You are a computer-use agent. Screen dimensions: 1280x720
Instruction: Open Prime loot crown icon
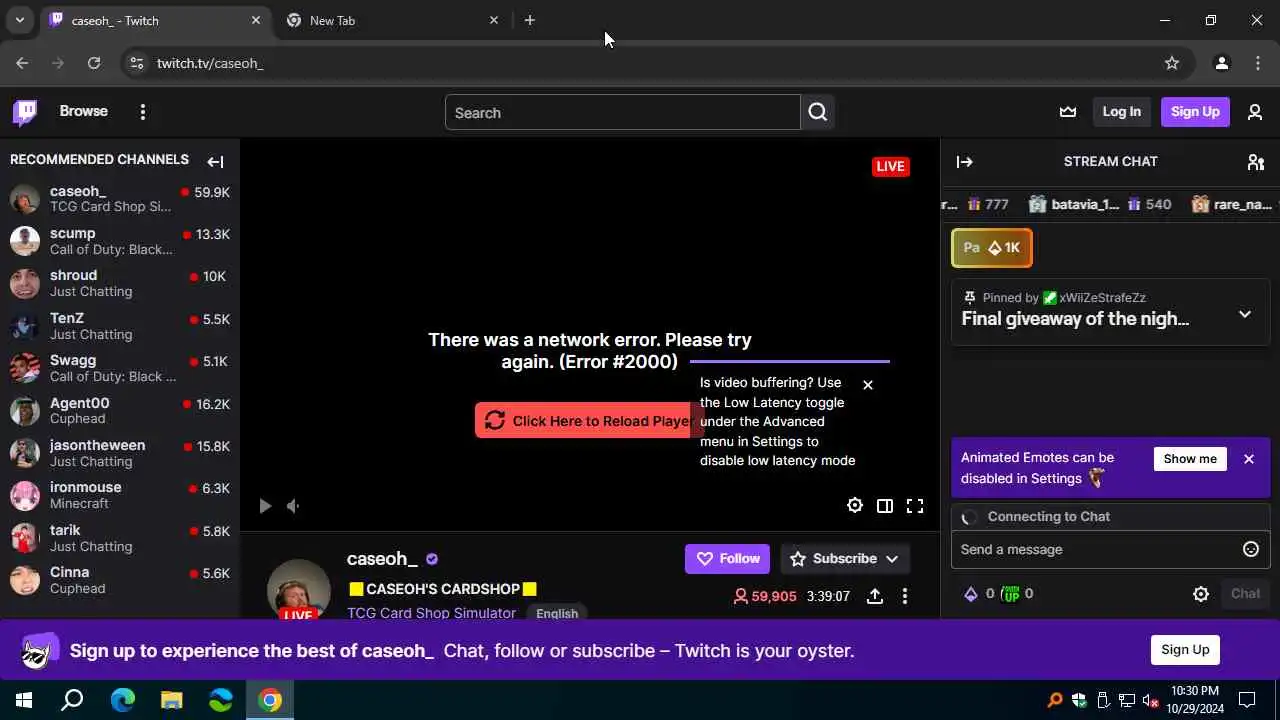(1068, 112)
